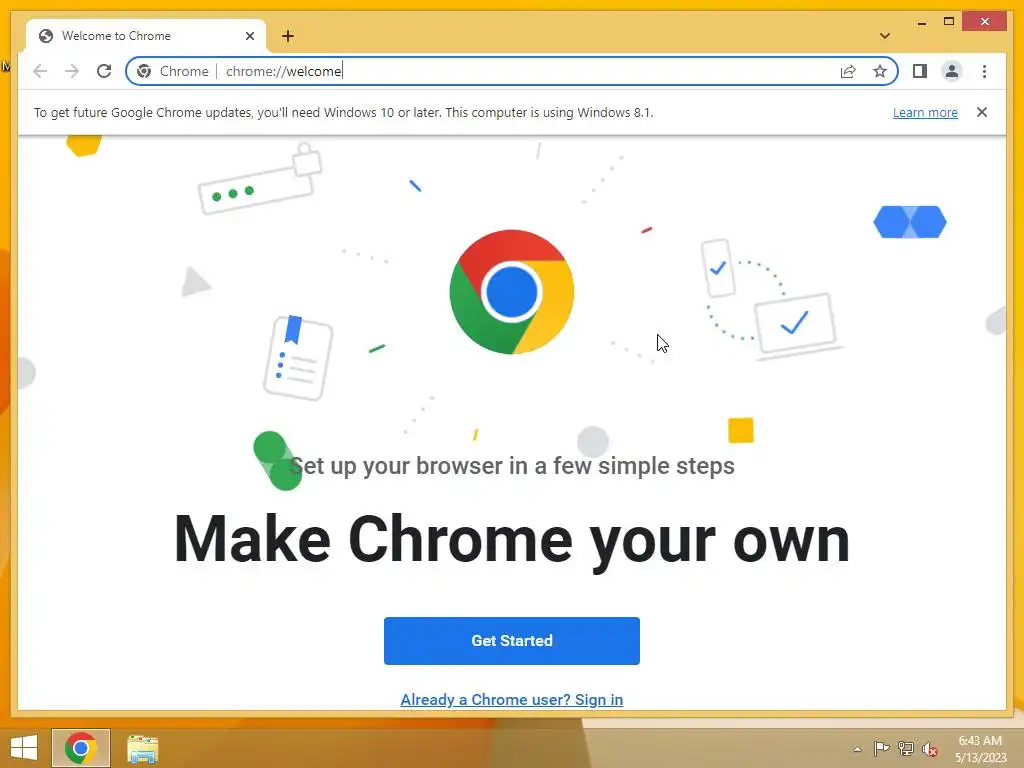1024x768 pixels.
Task: Close the Welcome to Chrome tab
Action: tap(249, 36)
